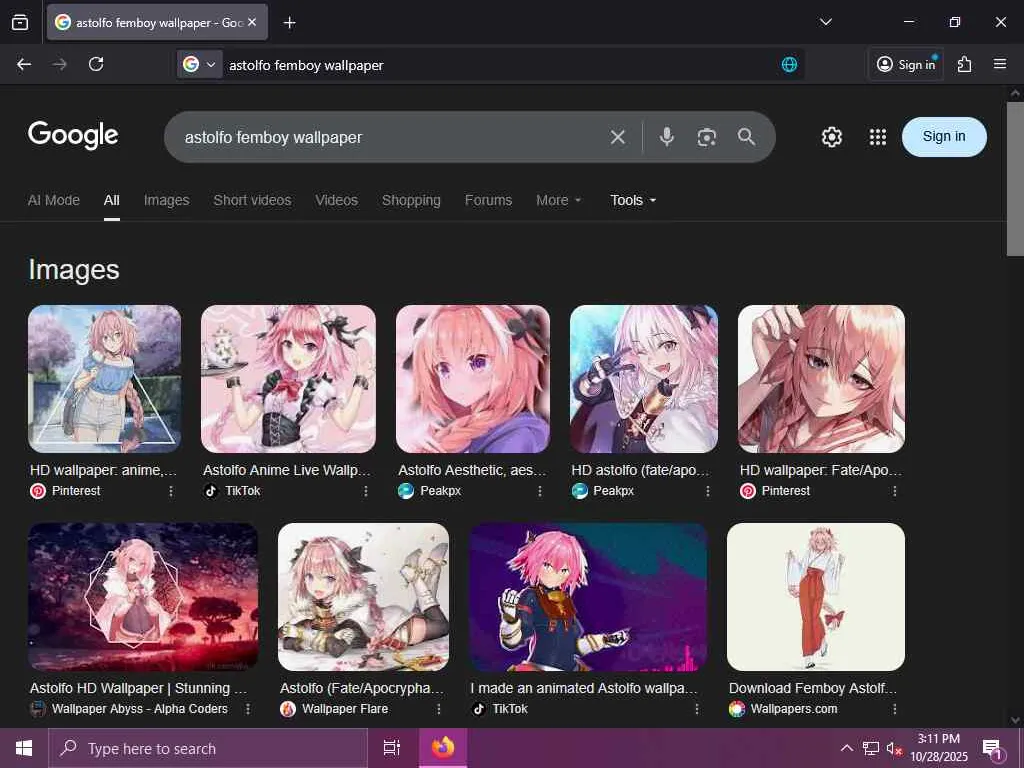The width and height of the screenshot is (1024, 768).
Task: Click the Astolfo (Fate/Apocrypha title link
Action: coord(362,688)
